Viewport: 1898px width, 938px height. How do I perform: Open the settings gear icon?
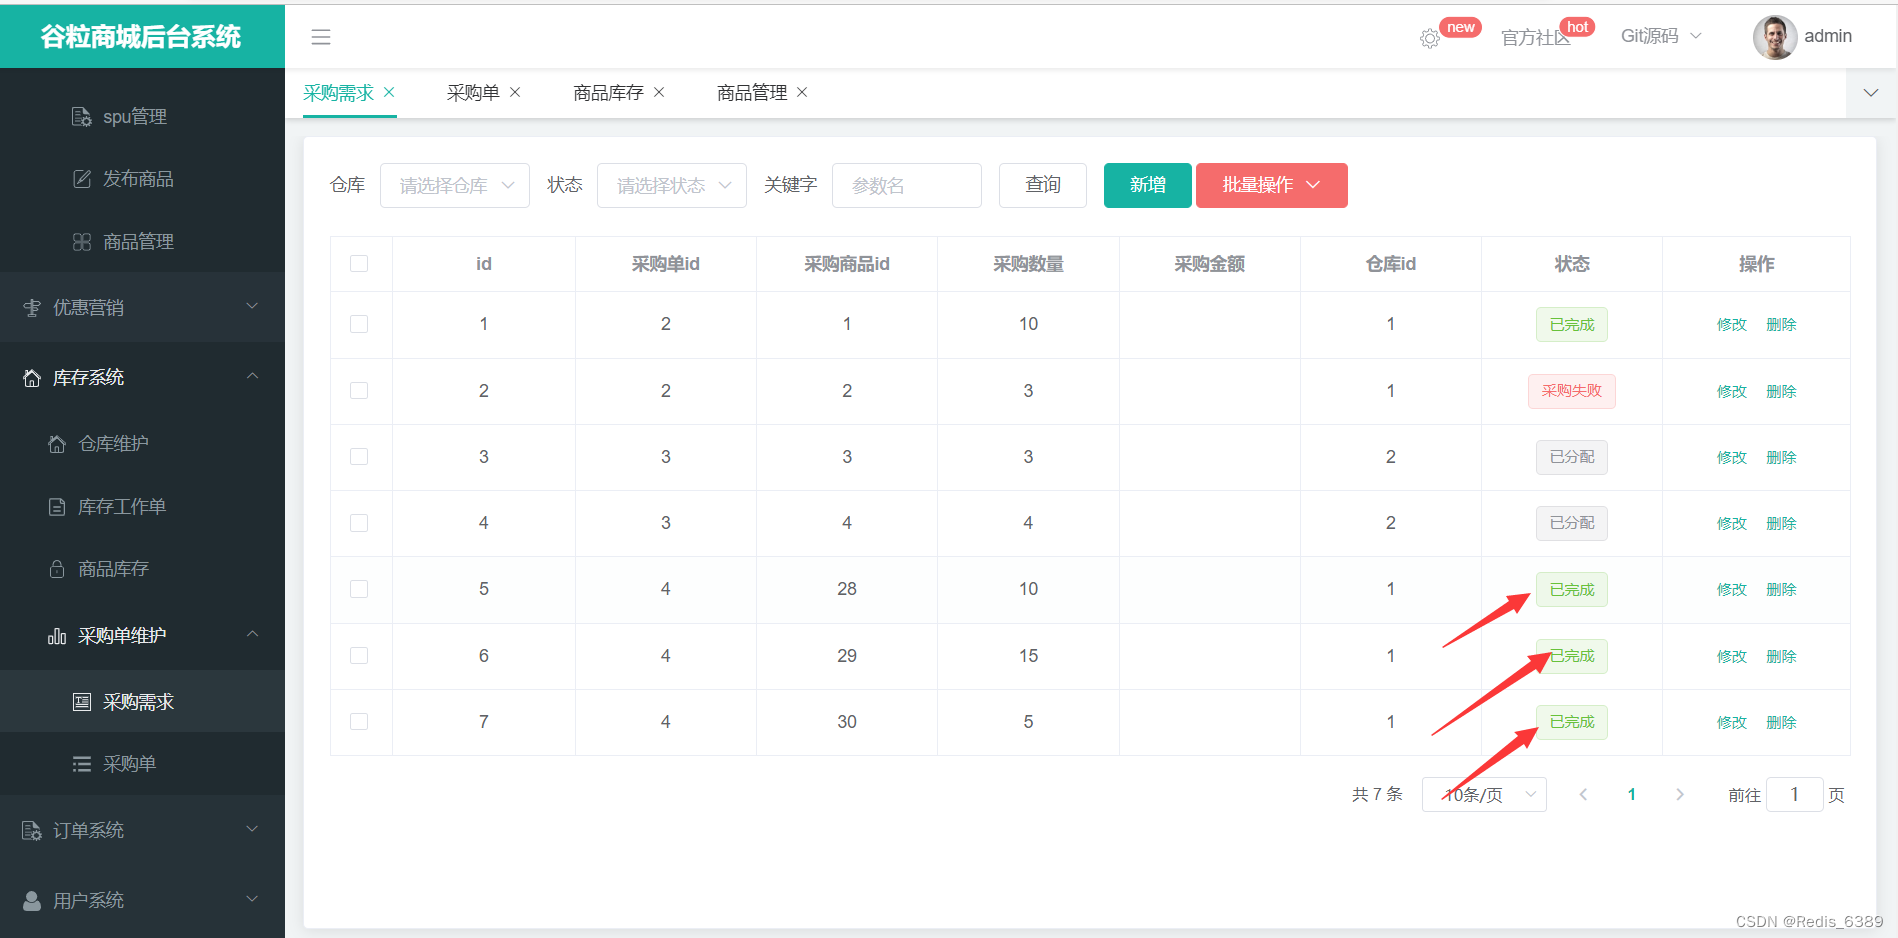coord(1430,38)
